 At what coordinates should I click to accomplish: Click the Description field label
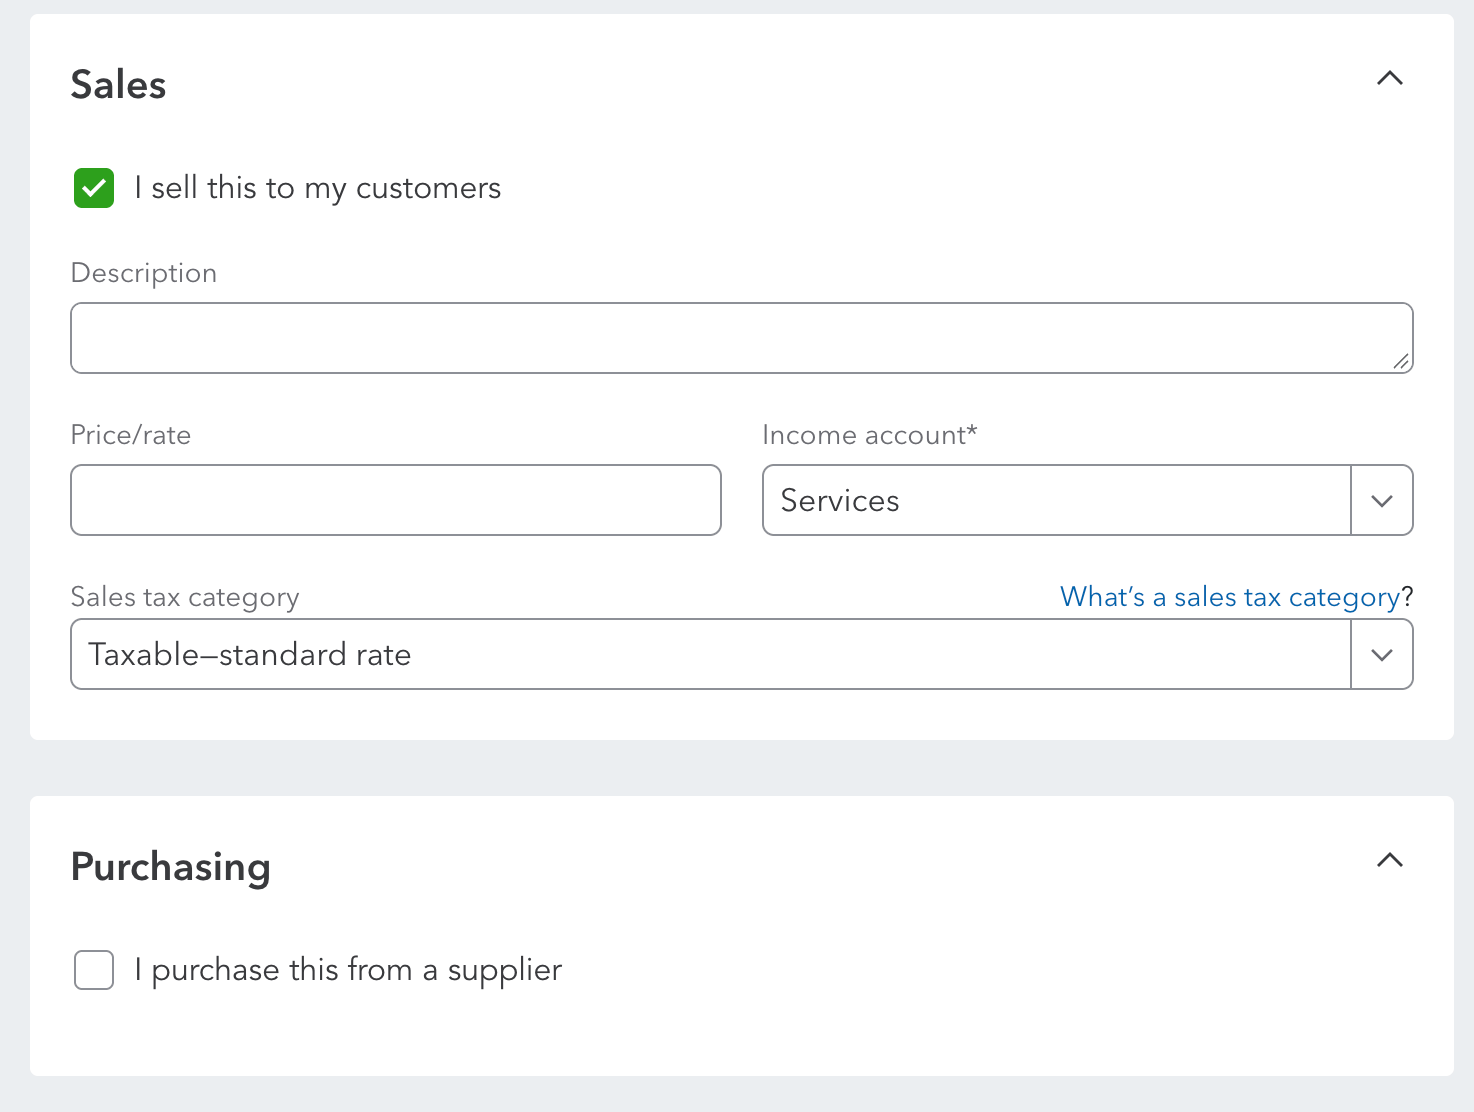(x=144, y=273)
